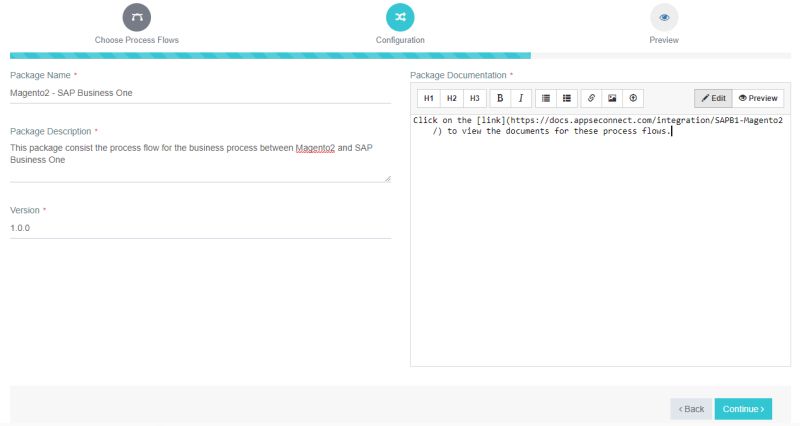Screen dimensions: 800x426
Task: Click the Package Name input field
Action: tap(201, 93)
